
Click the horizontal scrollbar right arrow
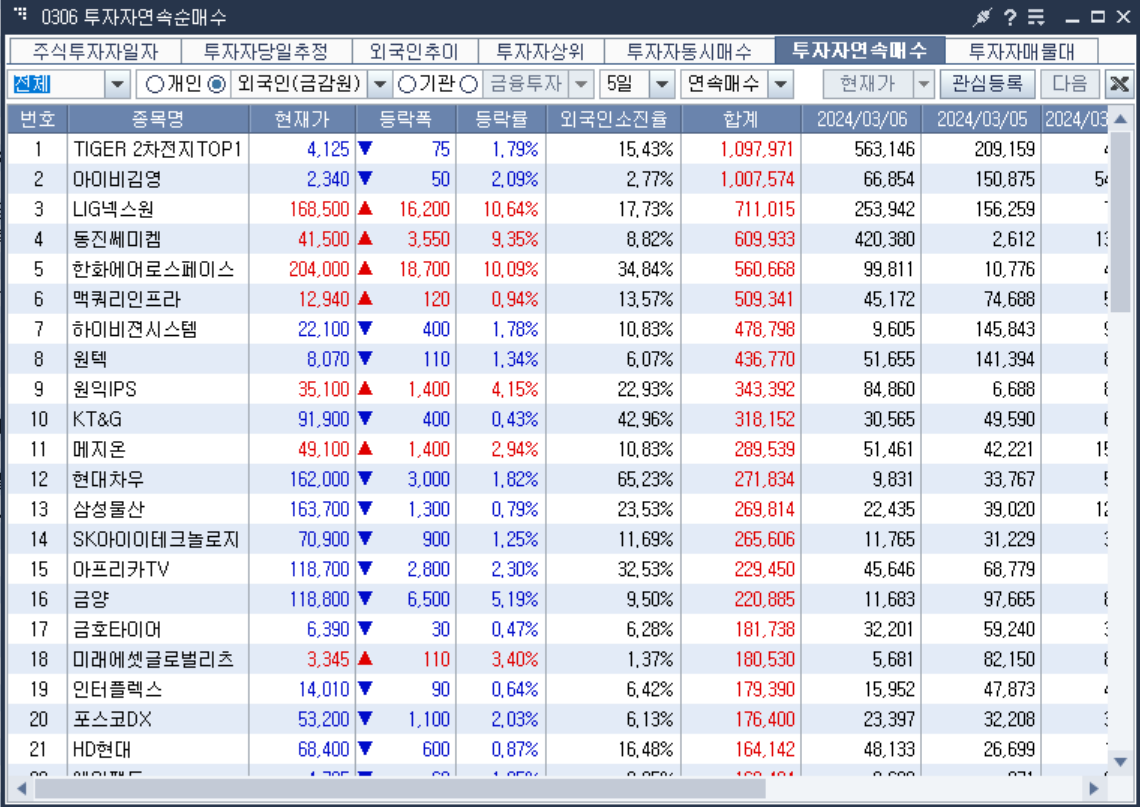click(x=1094, y=788)
